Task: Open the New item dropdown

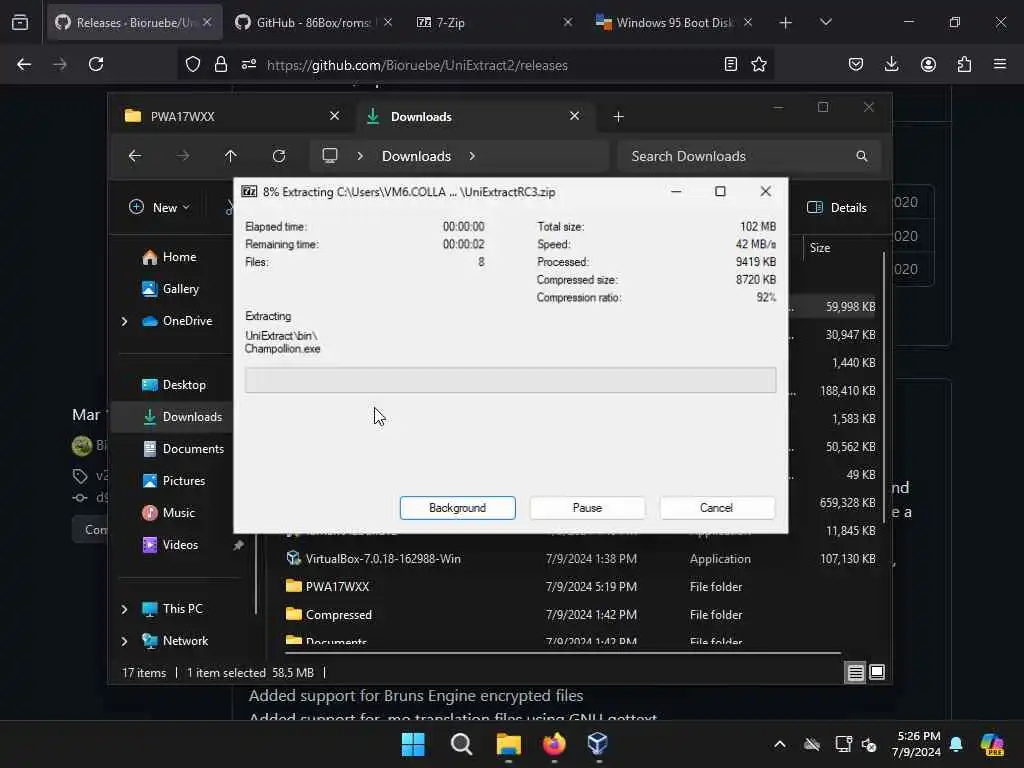Action: tap(159, 207)
